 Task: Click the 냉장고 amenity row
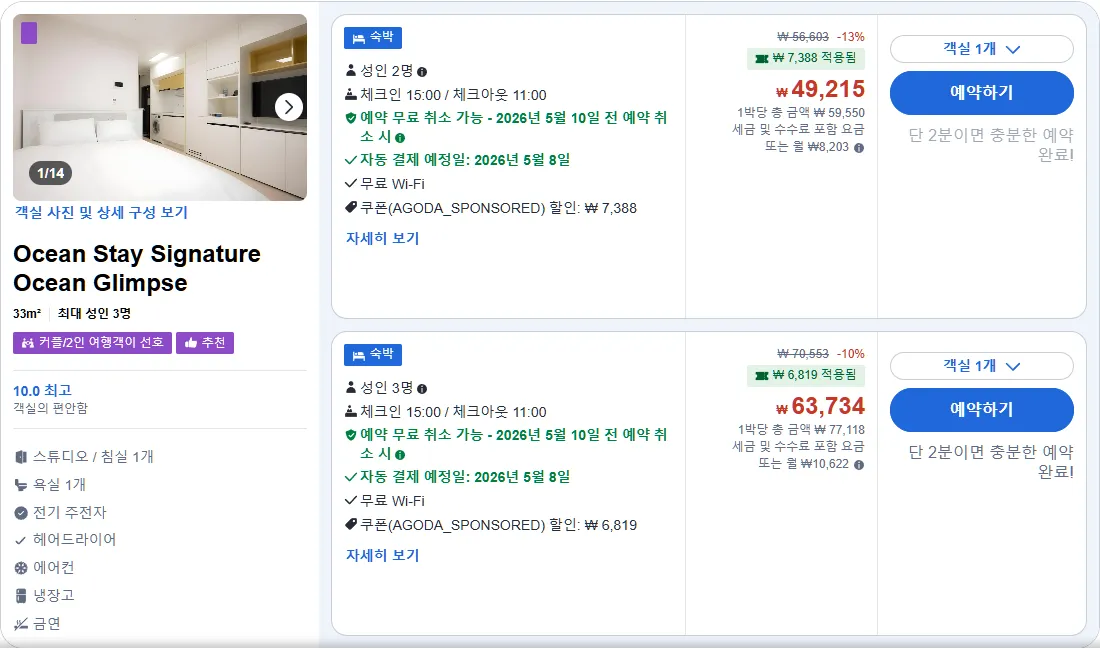coord(45,596)
